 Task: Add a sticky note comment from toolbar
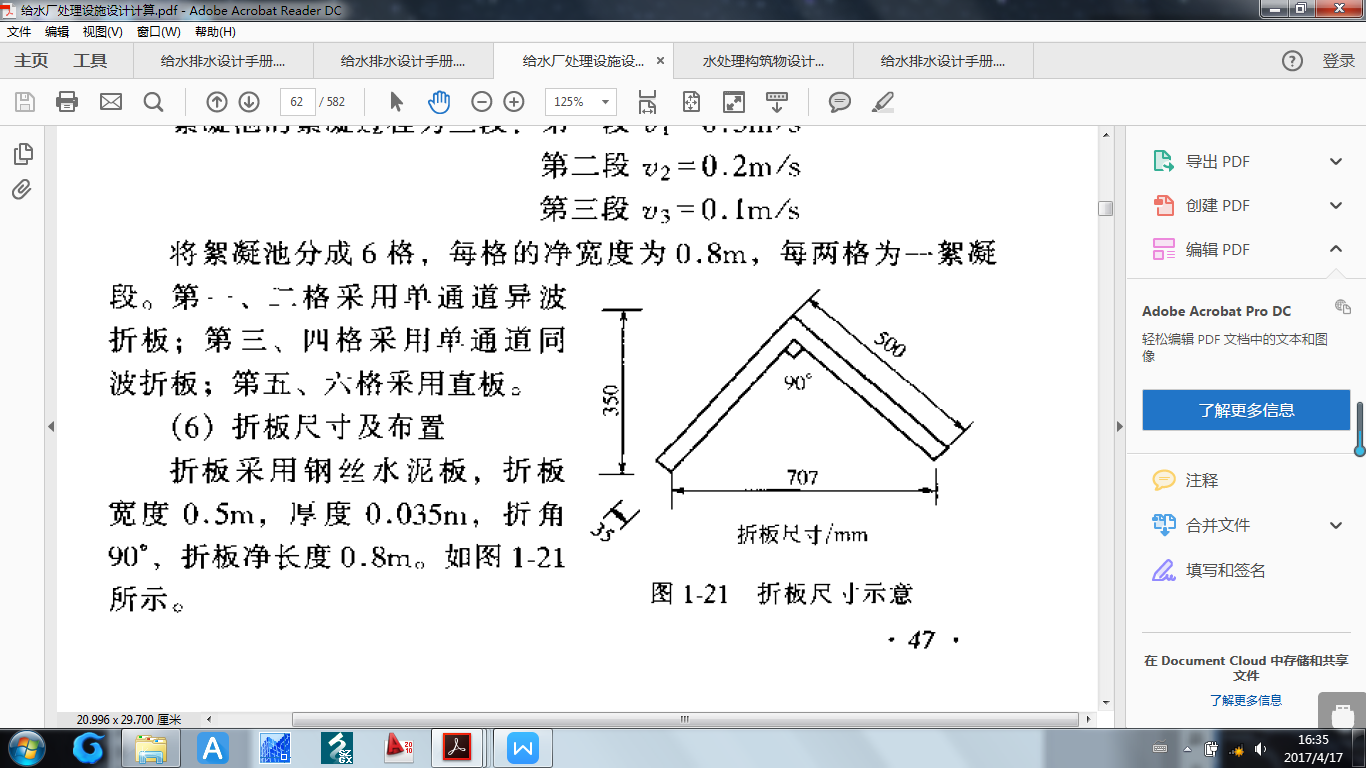coord(840,101)
